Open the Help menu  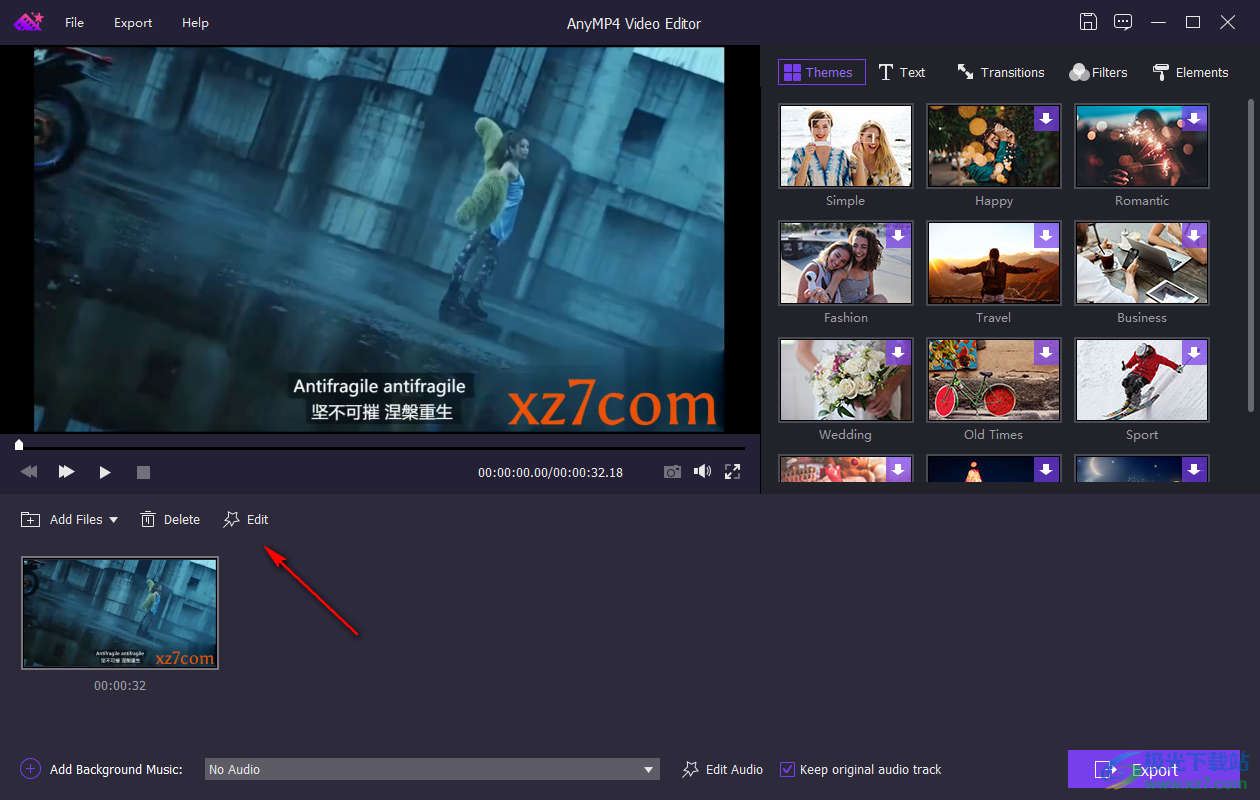(195, 23)
